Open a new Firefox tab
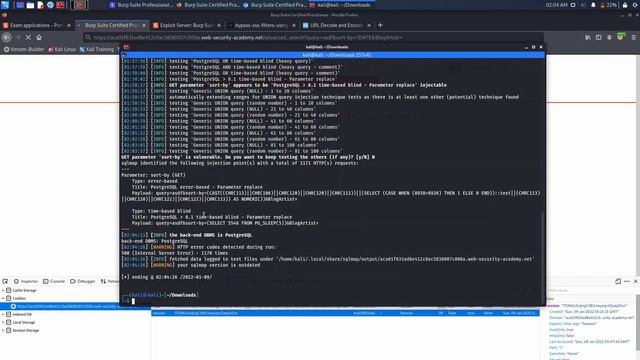This screenshot has height=360, width=640. click(x=380, y=25)
